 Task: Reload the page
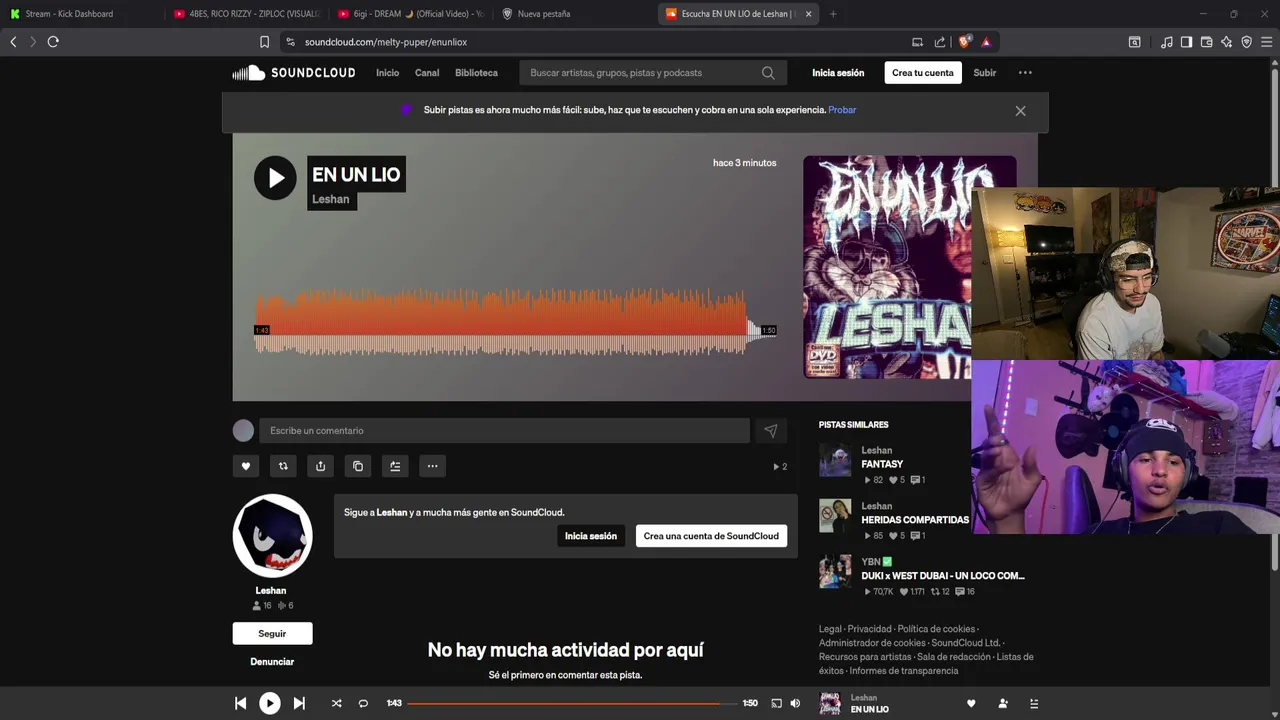coord(53,42)
